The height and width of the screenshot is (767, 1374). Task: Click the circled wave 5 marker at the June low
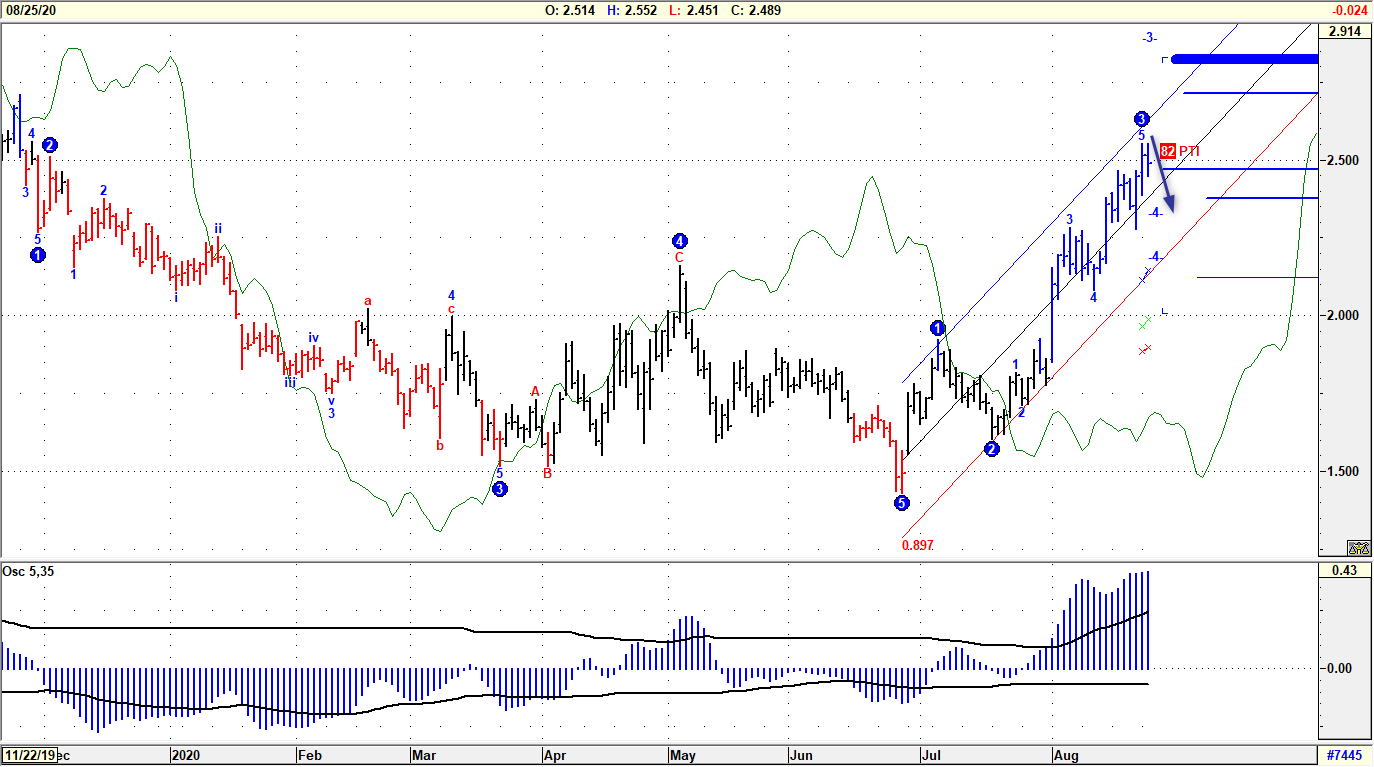coord(901,503)
